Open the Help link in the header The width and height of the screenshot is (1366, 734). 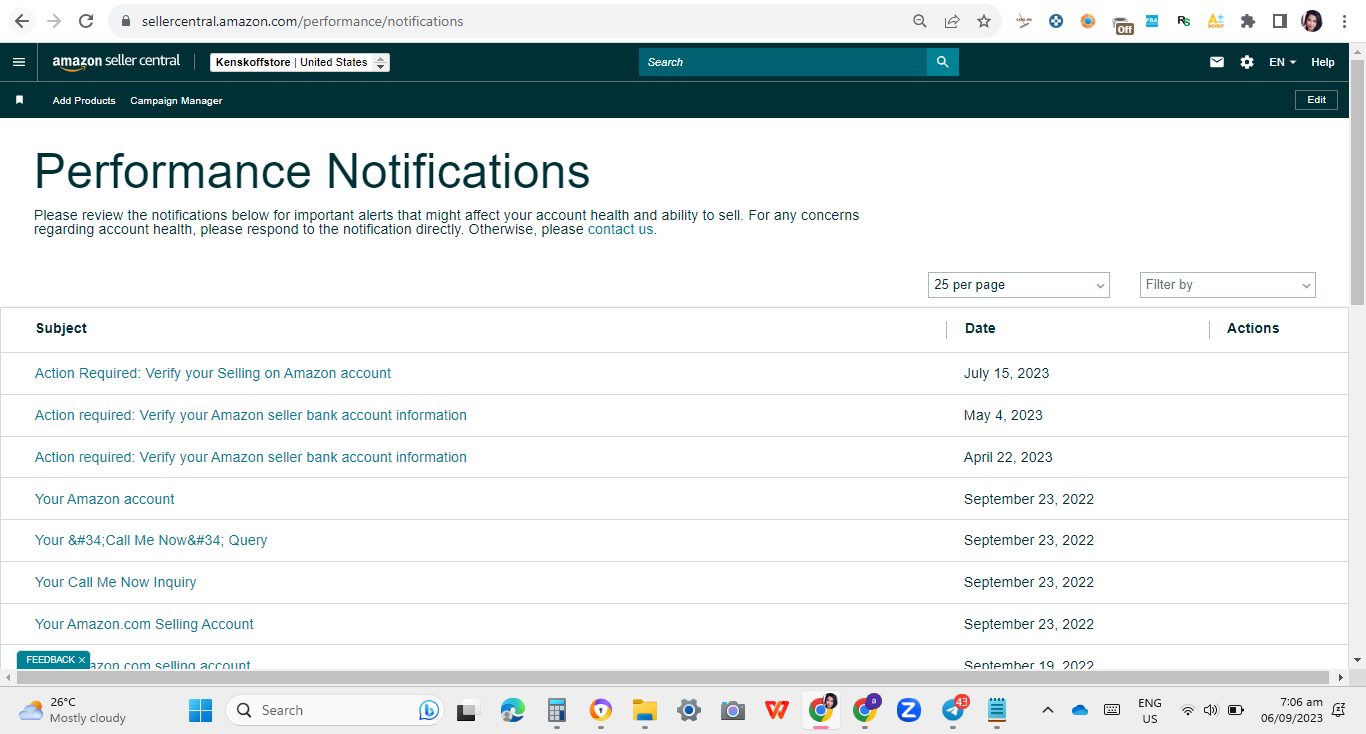[1323, 62]
